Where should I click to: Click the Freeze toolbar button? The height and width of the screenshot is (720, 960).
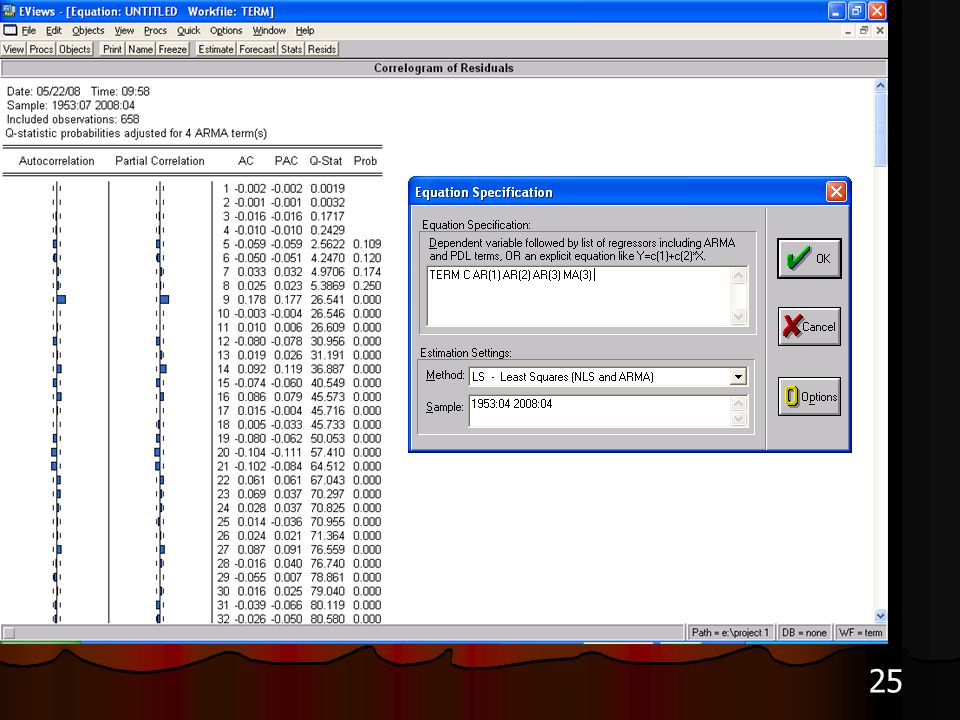click(173, 49)
